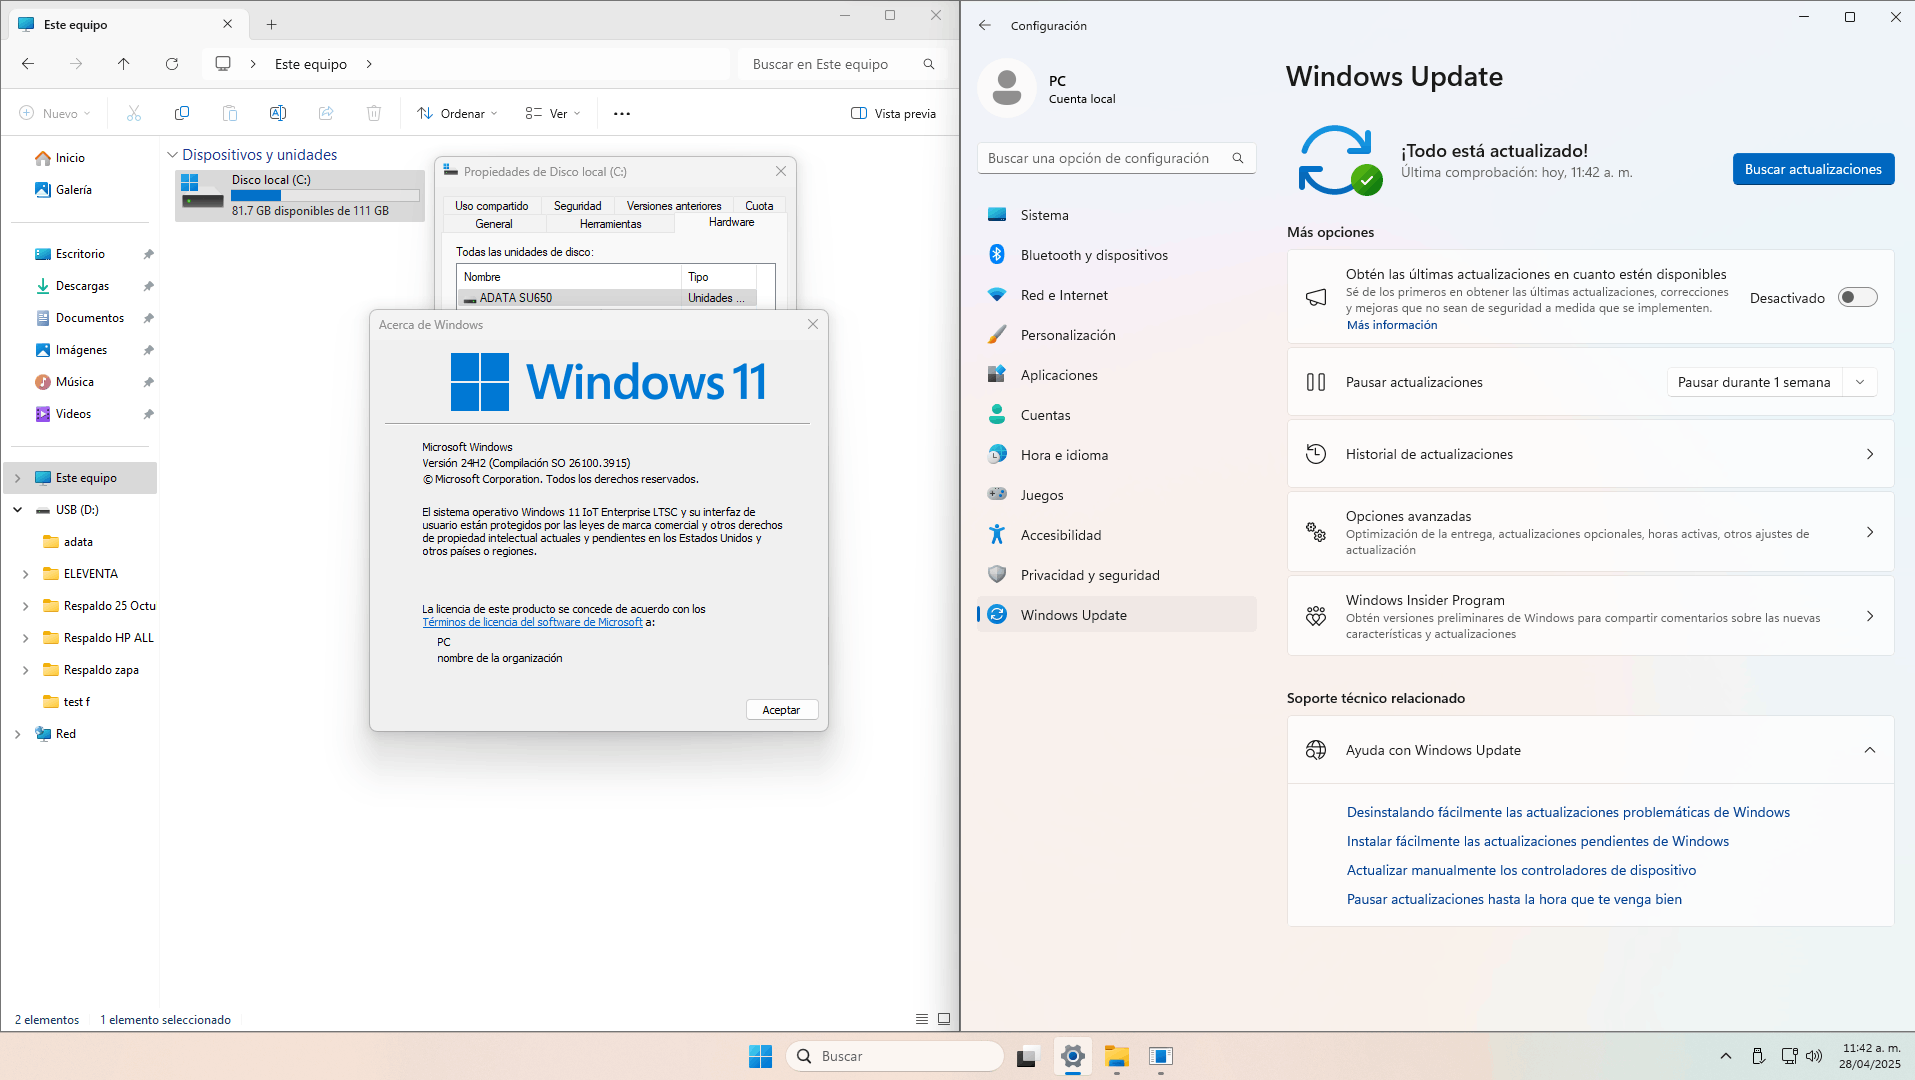The image size is (1915, 1080).
Task: Select the Disco local (C:) drive item
Action: coord(300,196)
